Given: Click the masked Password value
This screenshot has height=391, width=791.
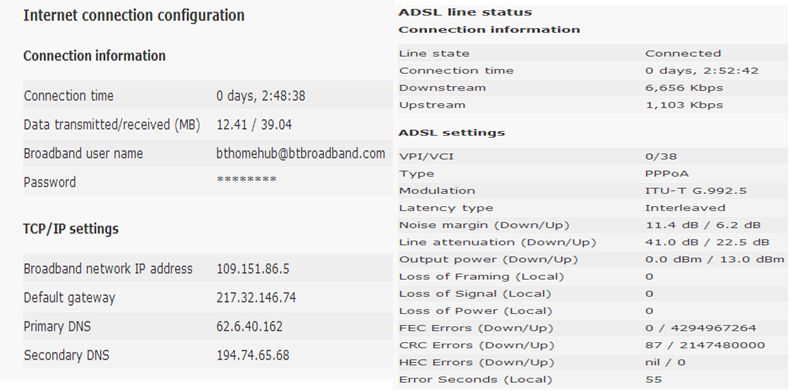Looking at the screenshot, I should pyautogui.click(x=246, y=180).
